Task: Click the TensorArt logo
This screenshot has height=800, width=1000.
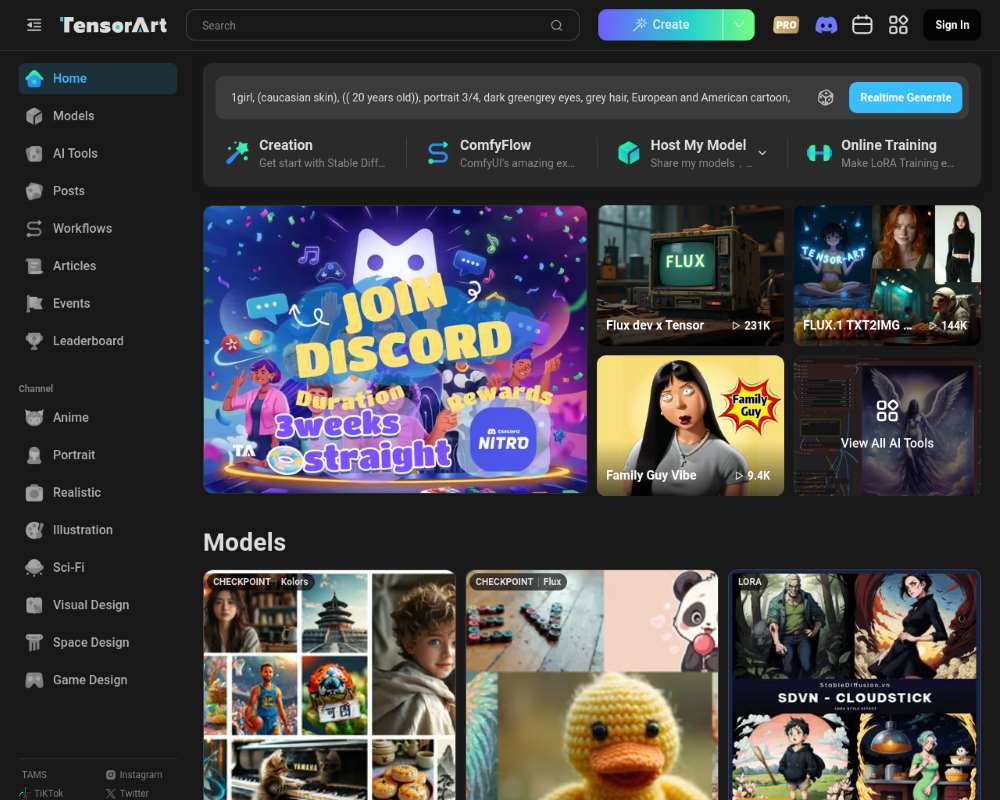Action: click(114, 25)
